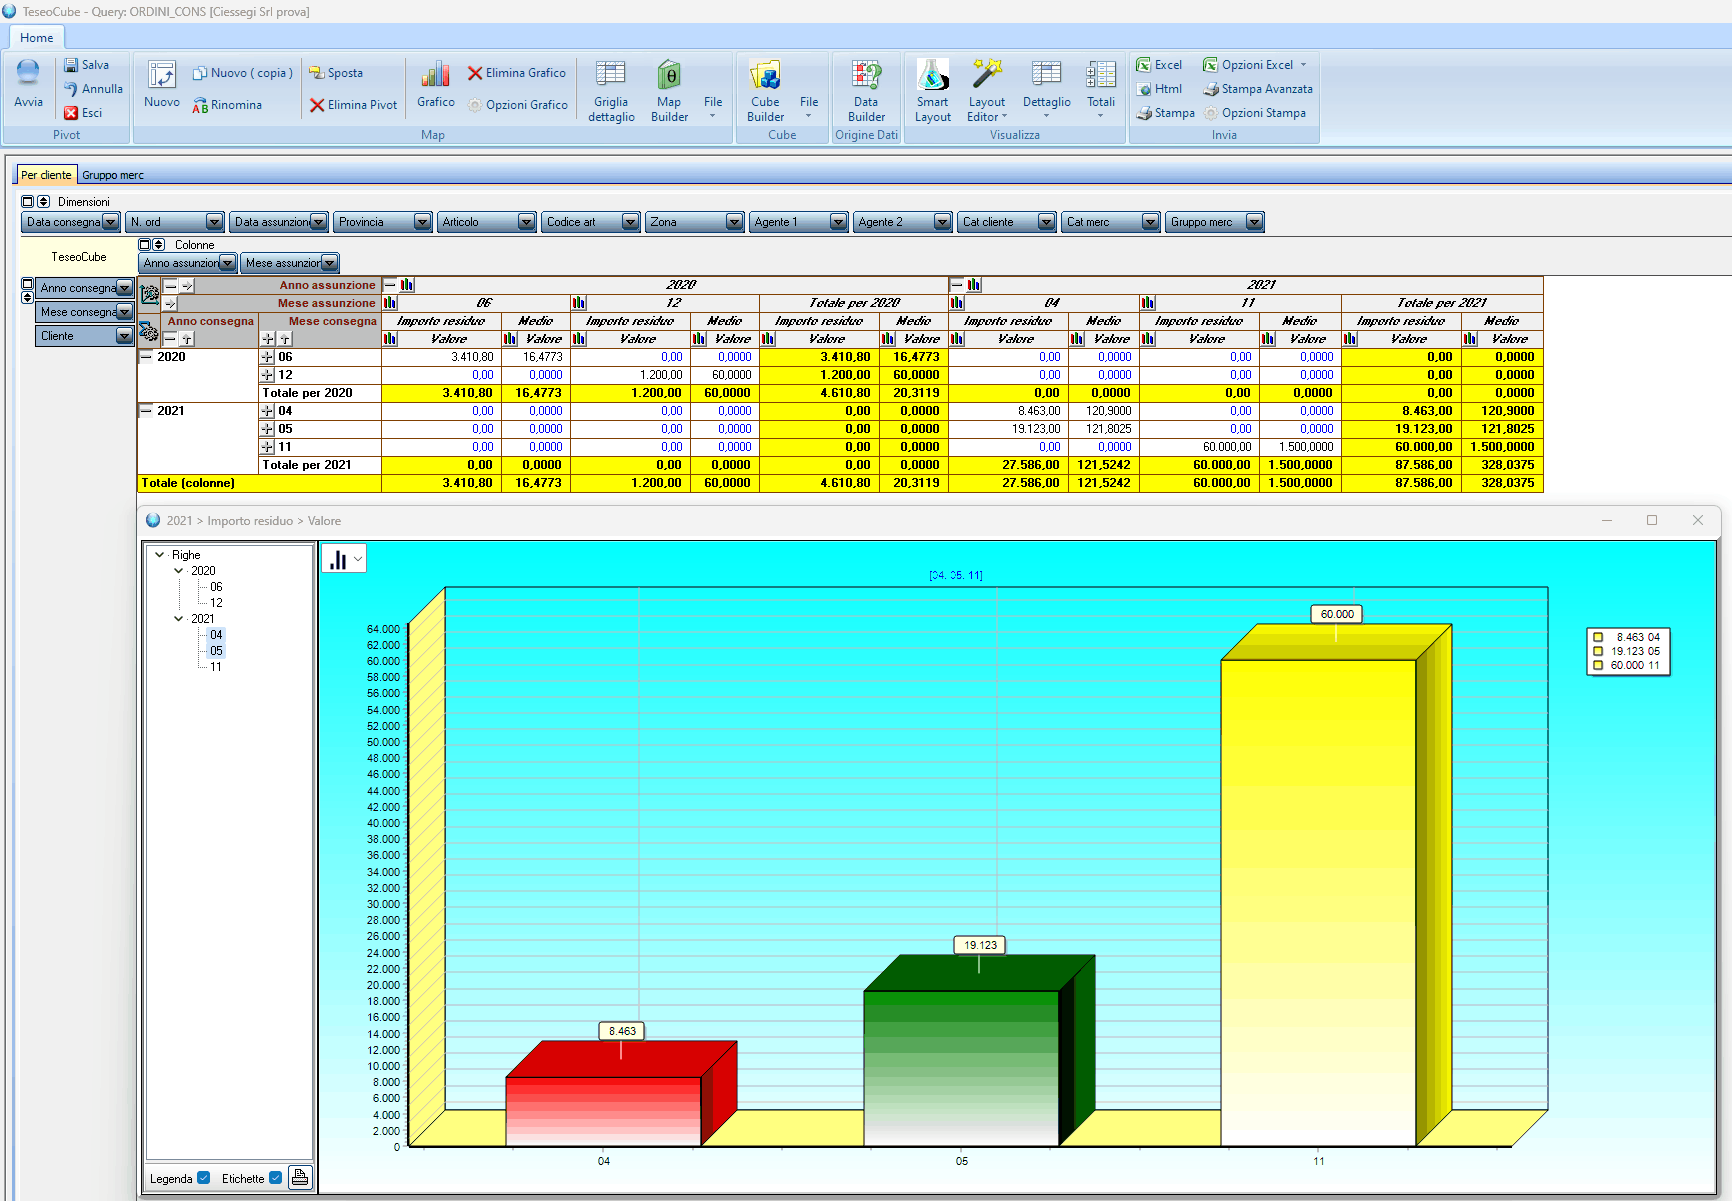Screen dimensions: 1732x1201
Task: Open the Cliente row field dropdown
Action: click(x=124, y=336)
